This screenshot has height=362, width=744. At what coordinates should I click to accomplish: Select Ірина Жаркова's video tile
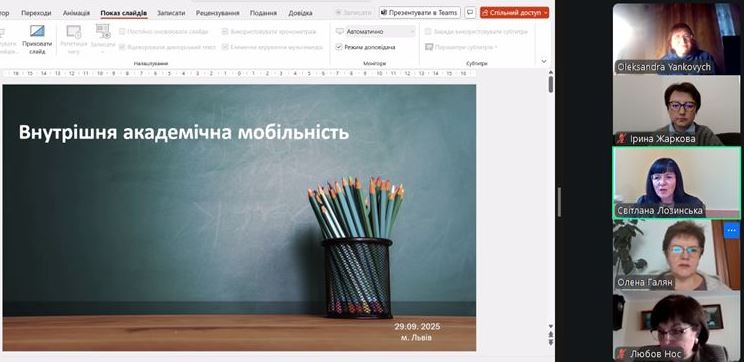[x=676, y=110]
